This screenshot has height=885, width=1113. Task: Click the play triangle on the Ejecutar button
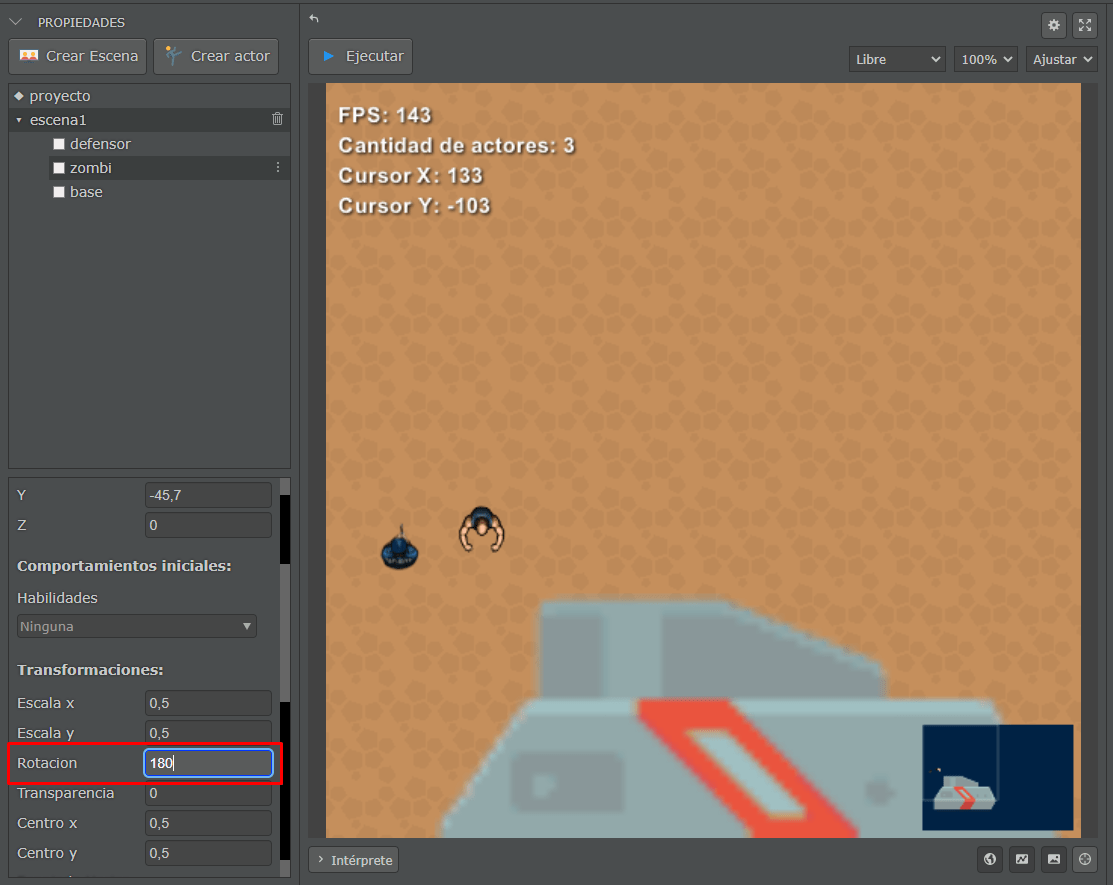[328, 56]
